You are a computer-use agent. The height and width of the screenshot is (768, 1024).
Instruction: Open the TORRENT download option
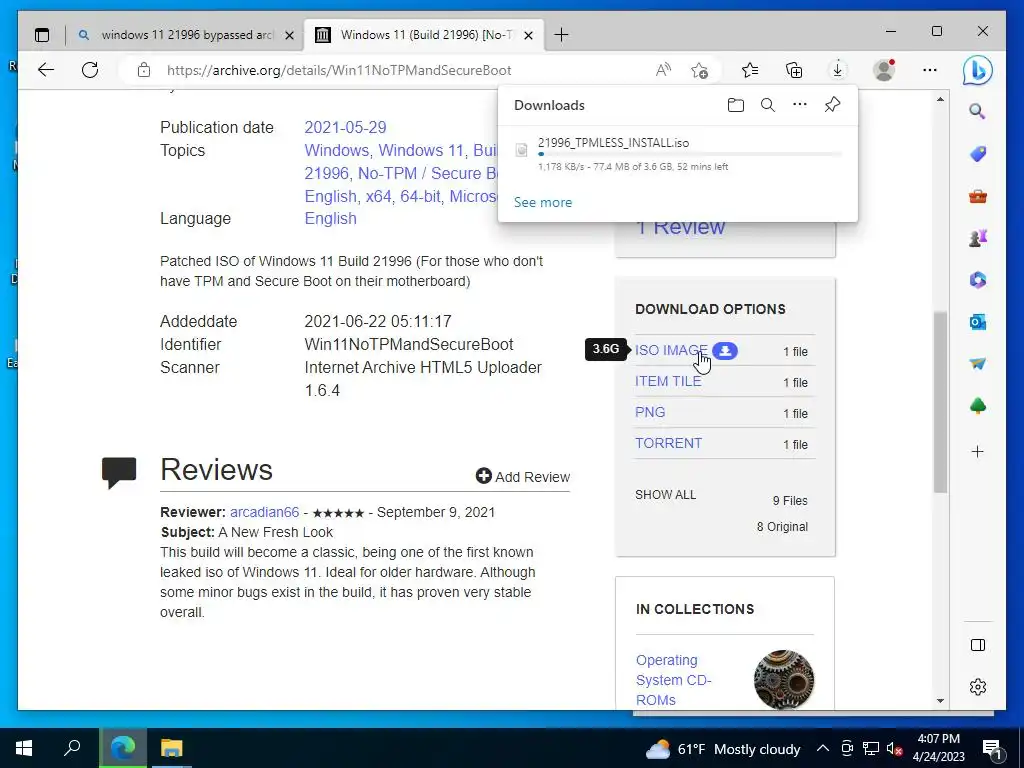click(x=669, y=443)
